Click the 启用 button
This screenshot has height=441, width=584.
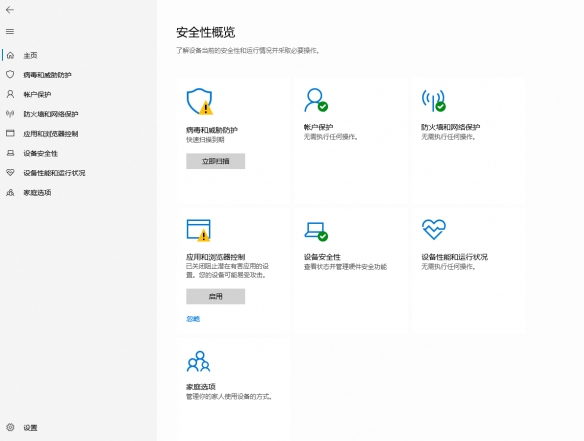[216, 296]
